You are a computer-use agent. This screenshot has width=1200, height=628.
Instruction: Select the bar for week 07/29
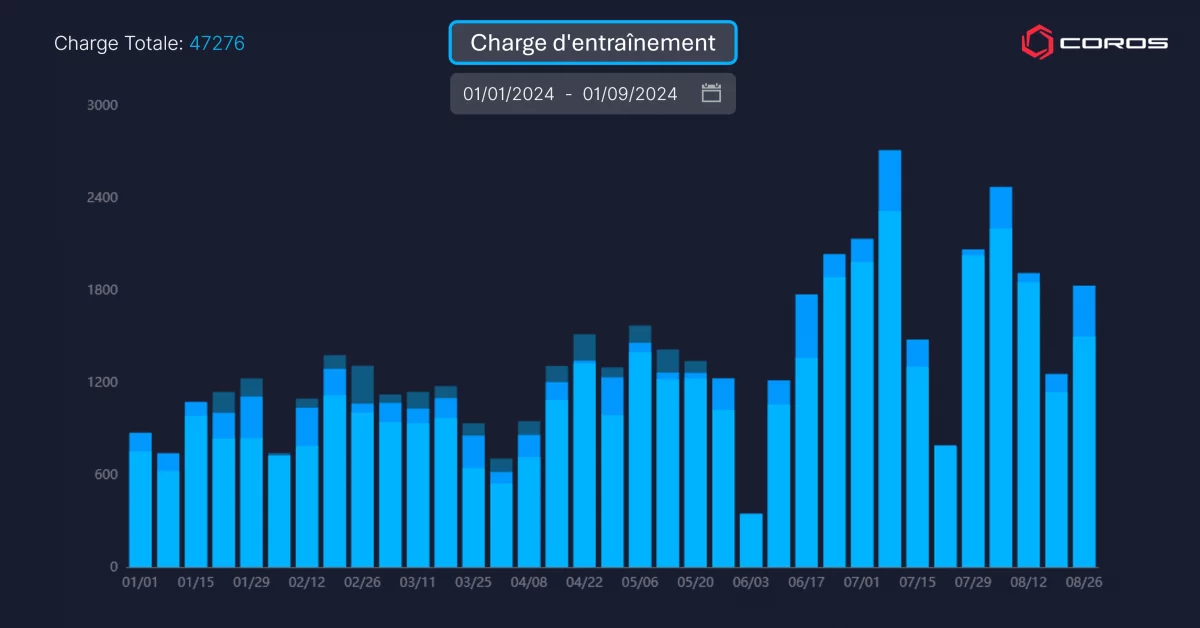(x=973, y=408)
